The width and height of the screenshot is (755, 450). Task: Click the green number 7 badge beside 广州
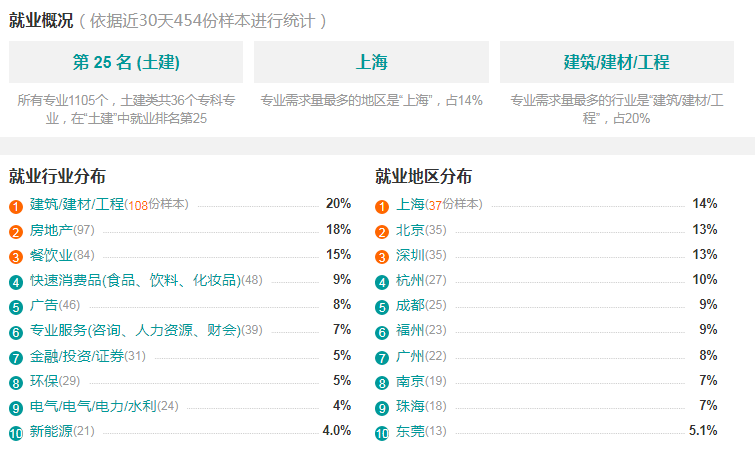(x=382, y=358)
